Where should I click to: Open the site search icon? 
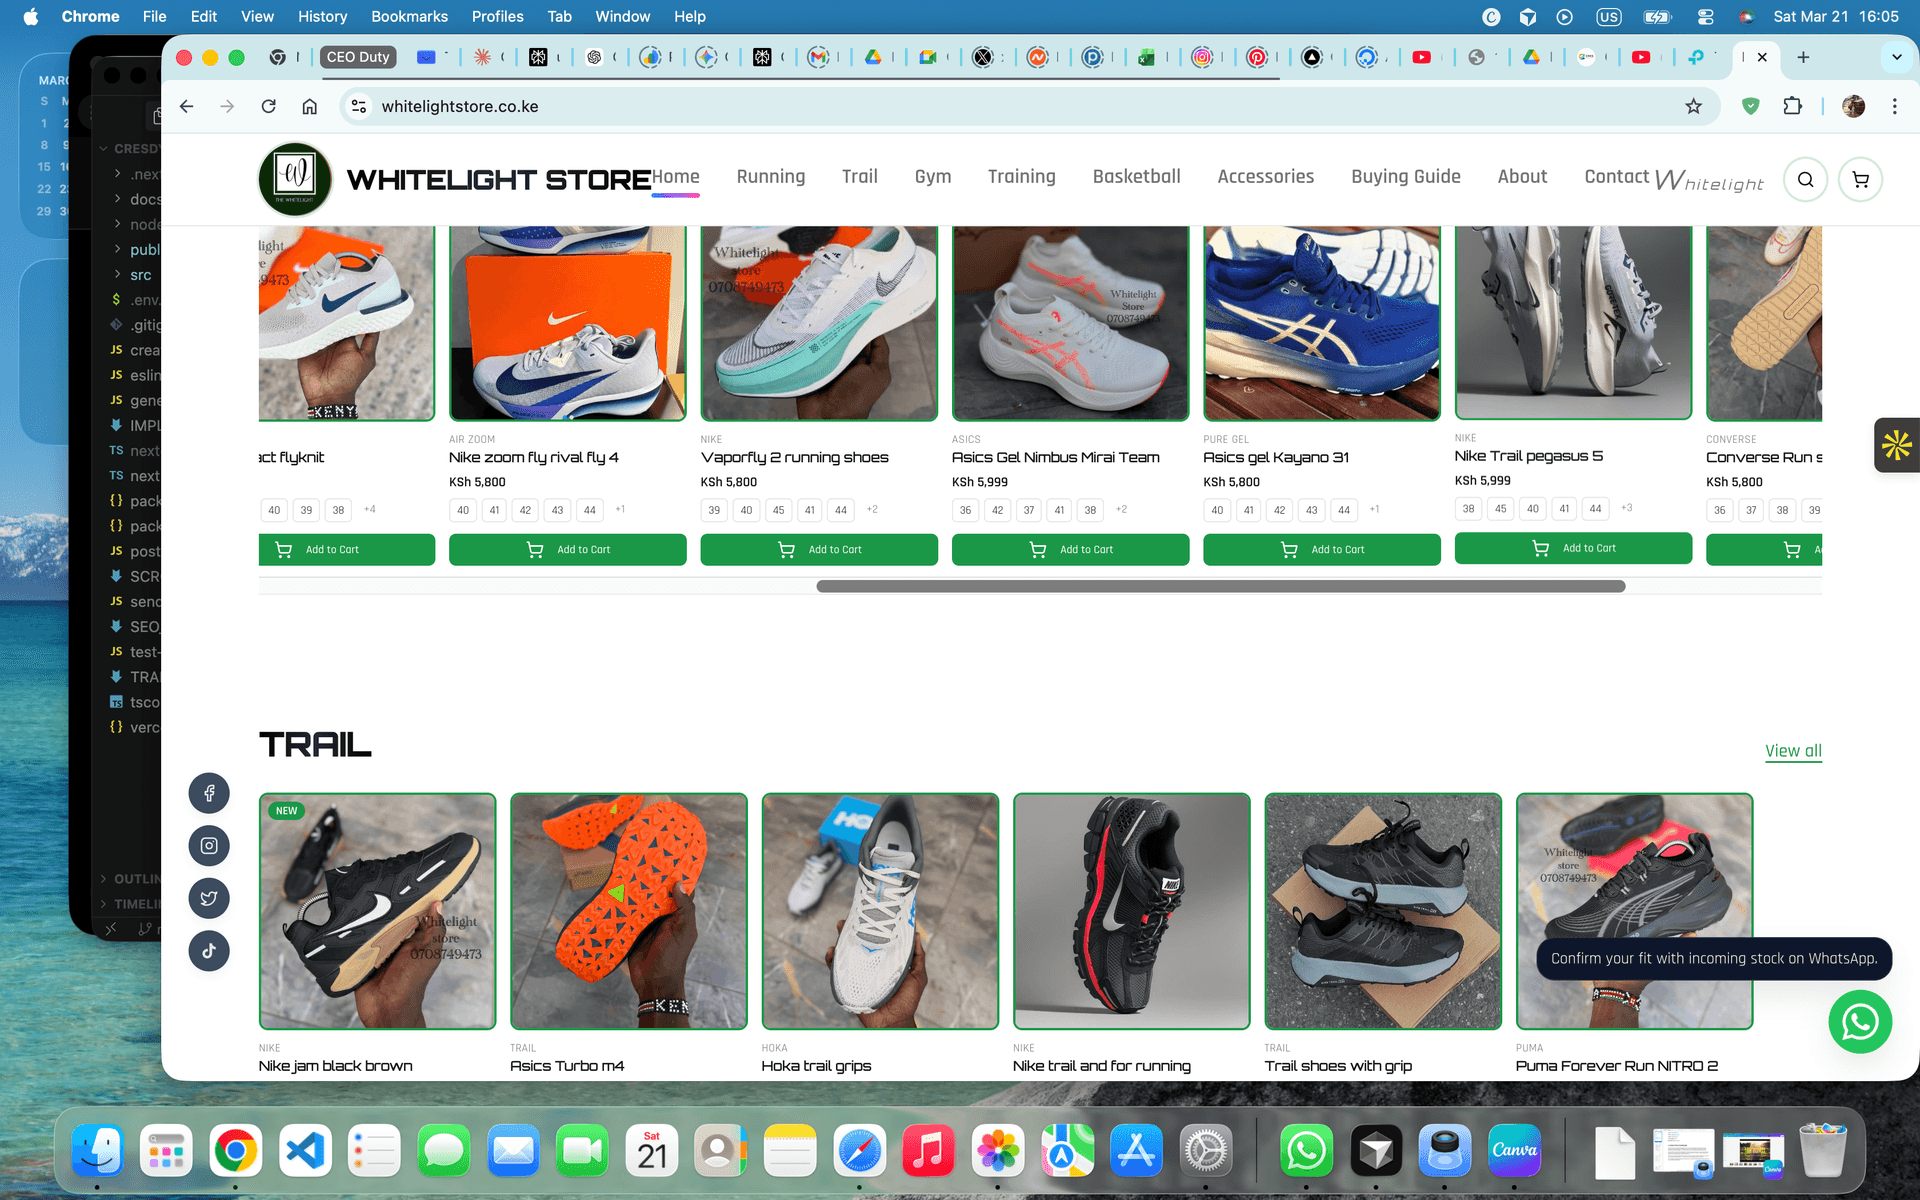tap(1805, 180)
